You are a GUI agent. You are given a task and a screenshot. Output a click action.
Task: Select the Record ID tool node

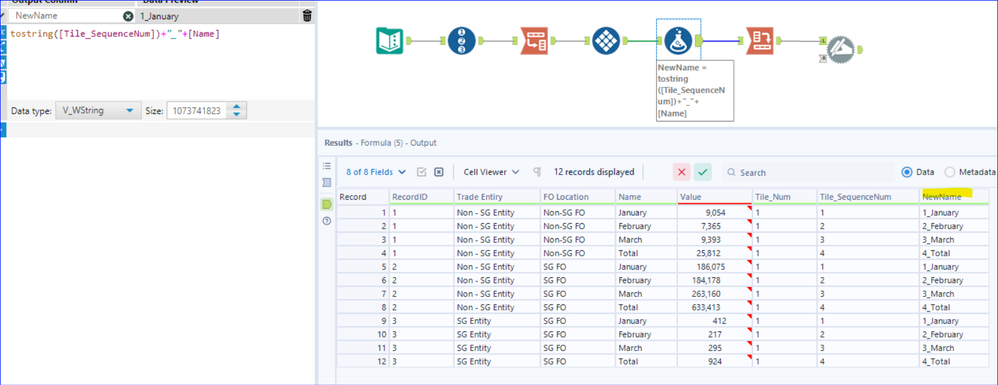tap(461, 41)
